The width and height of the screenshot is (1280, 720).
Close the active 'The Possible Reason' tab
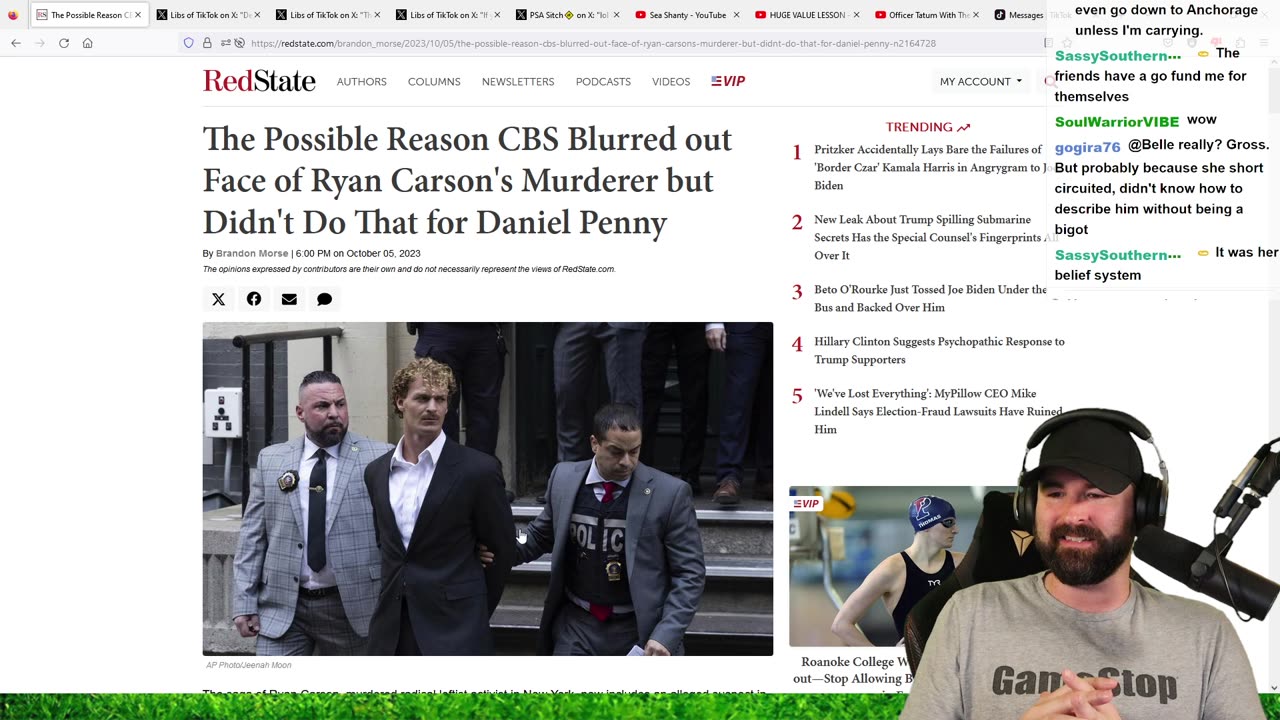138,15
